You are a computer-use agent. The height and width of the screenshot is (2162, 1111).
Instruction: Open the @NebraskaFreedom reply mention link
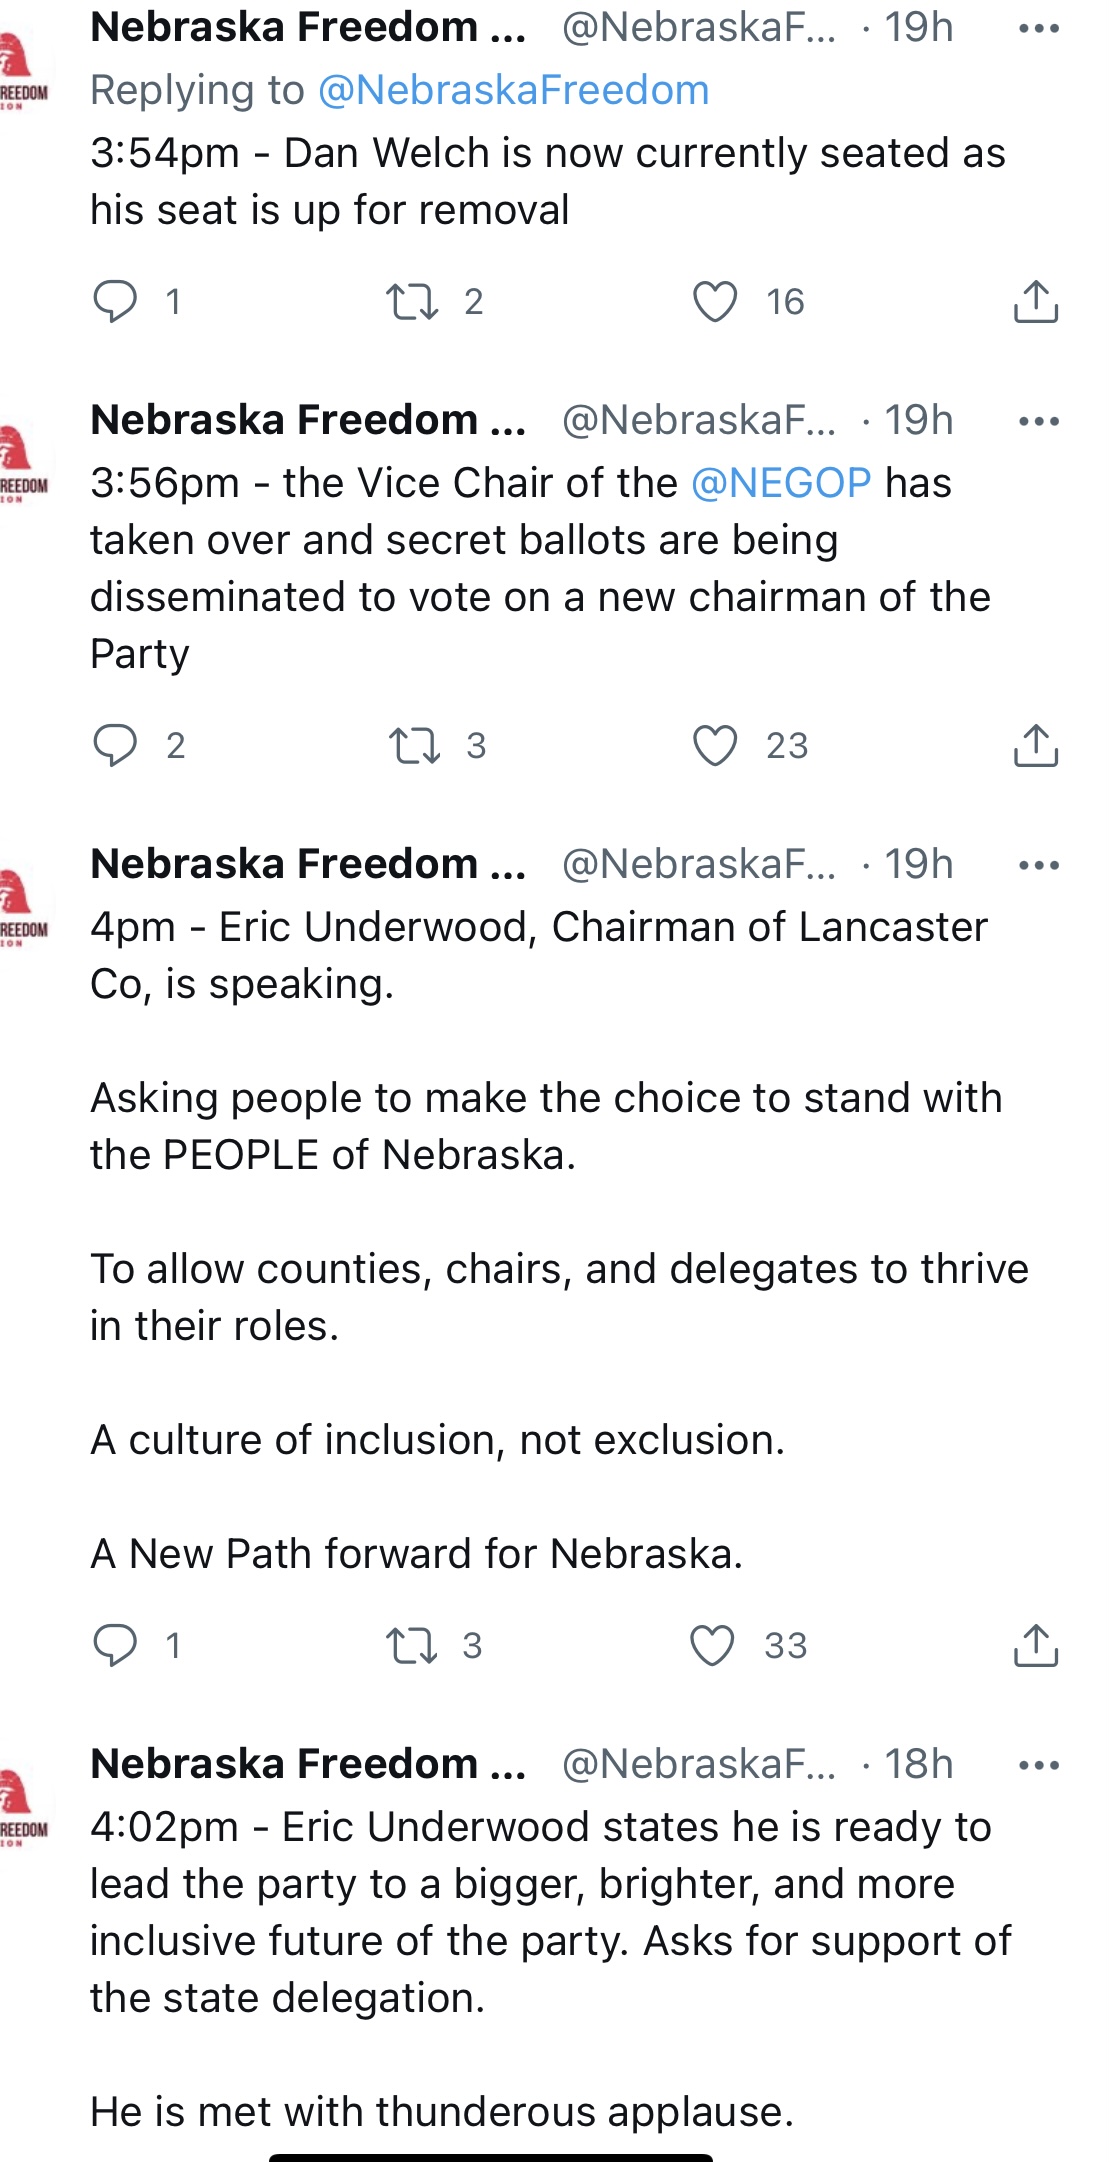click(513, 91)
